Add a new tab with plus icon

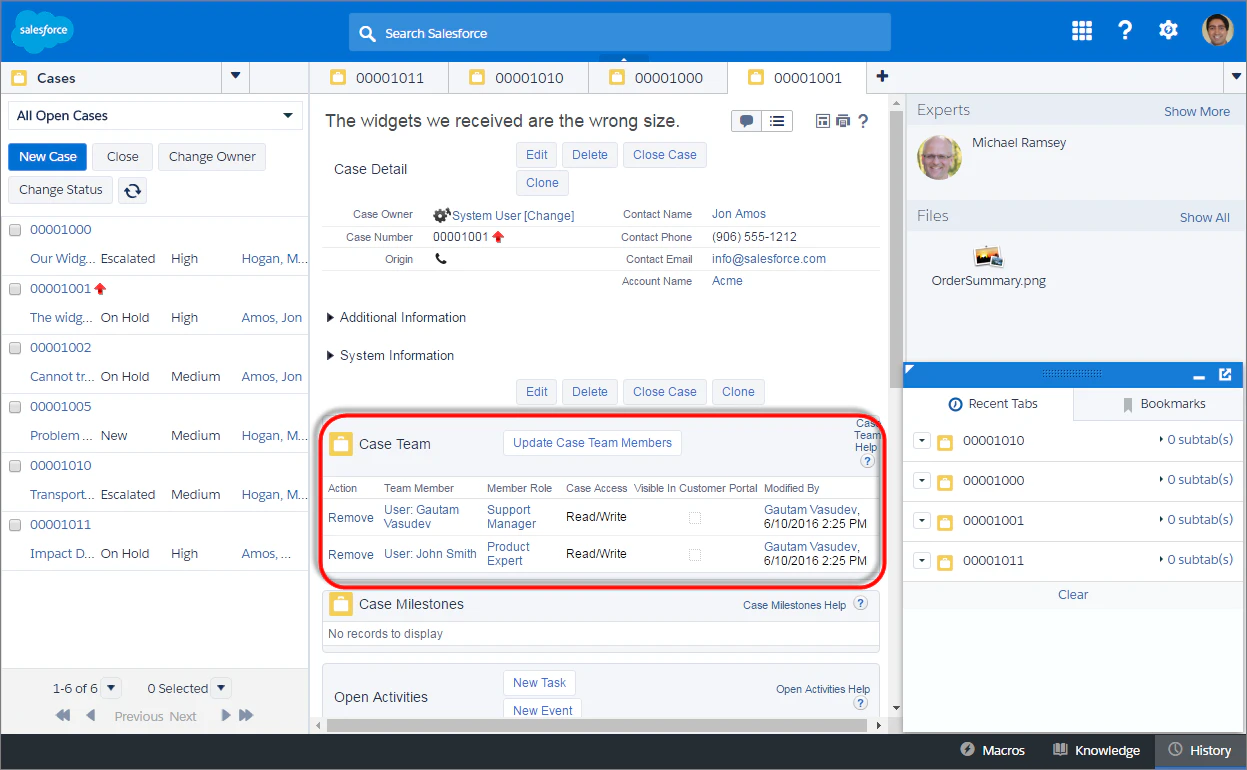(x=882, y=76)
